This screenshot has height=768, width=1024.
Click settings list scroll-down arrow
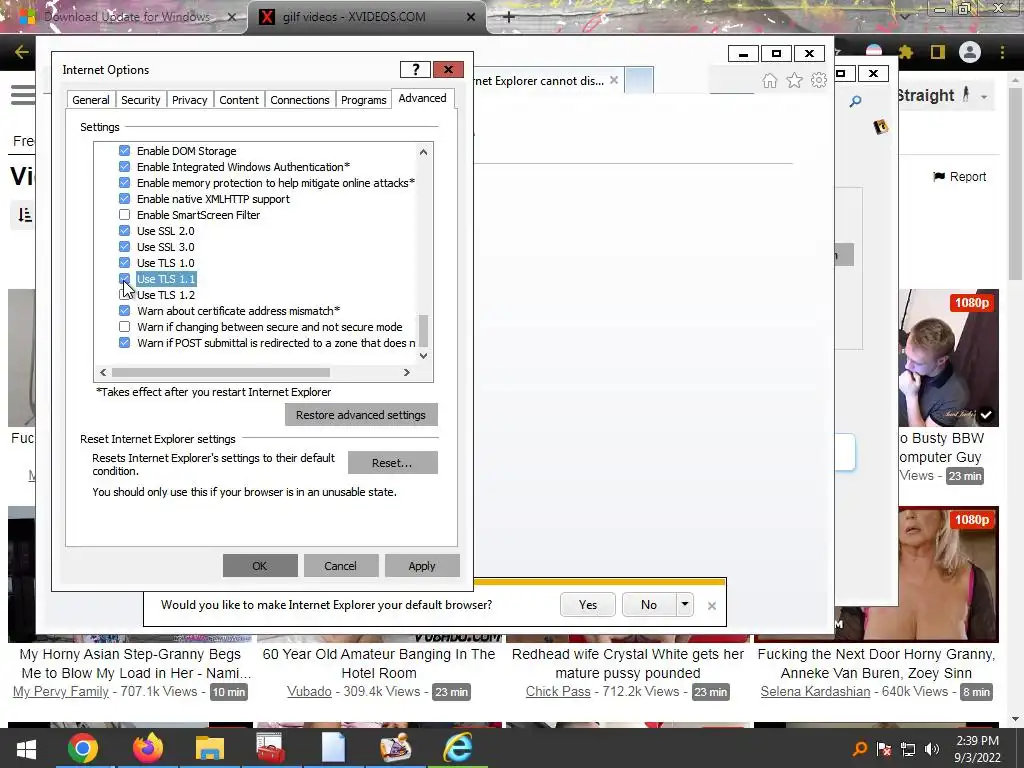423,356
